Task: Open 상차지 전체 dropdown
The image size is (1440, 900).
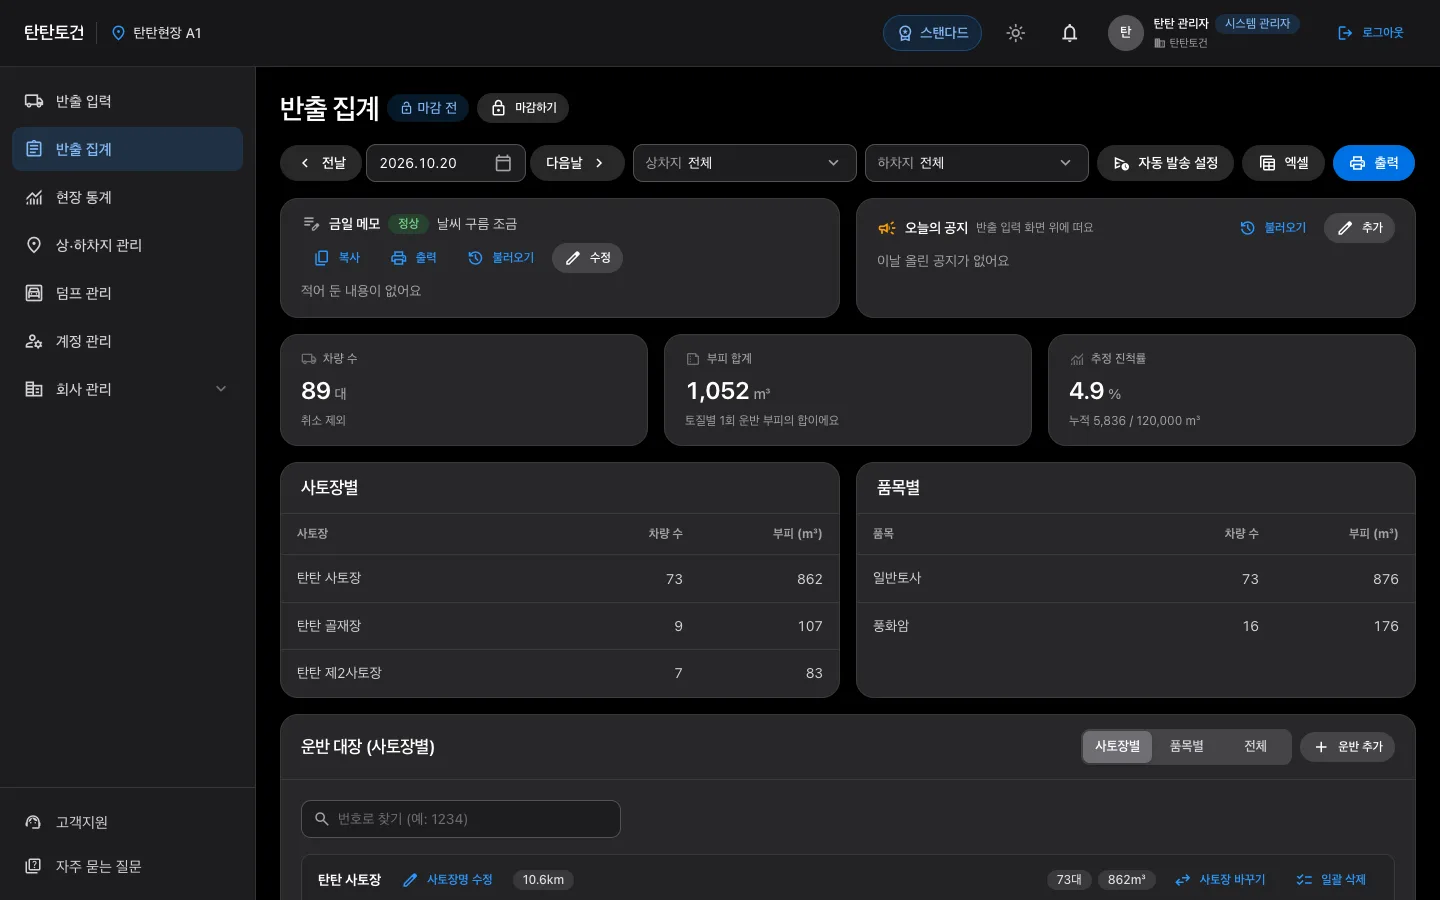Action: point(744,163)
